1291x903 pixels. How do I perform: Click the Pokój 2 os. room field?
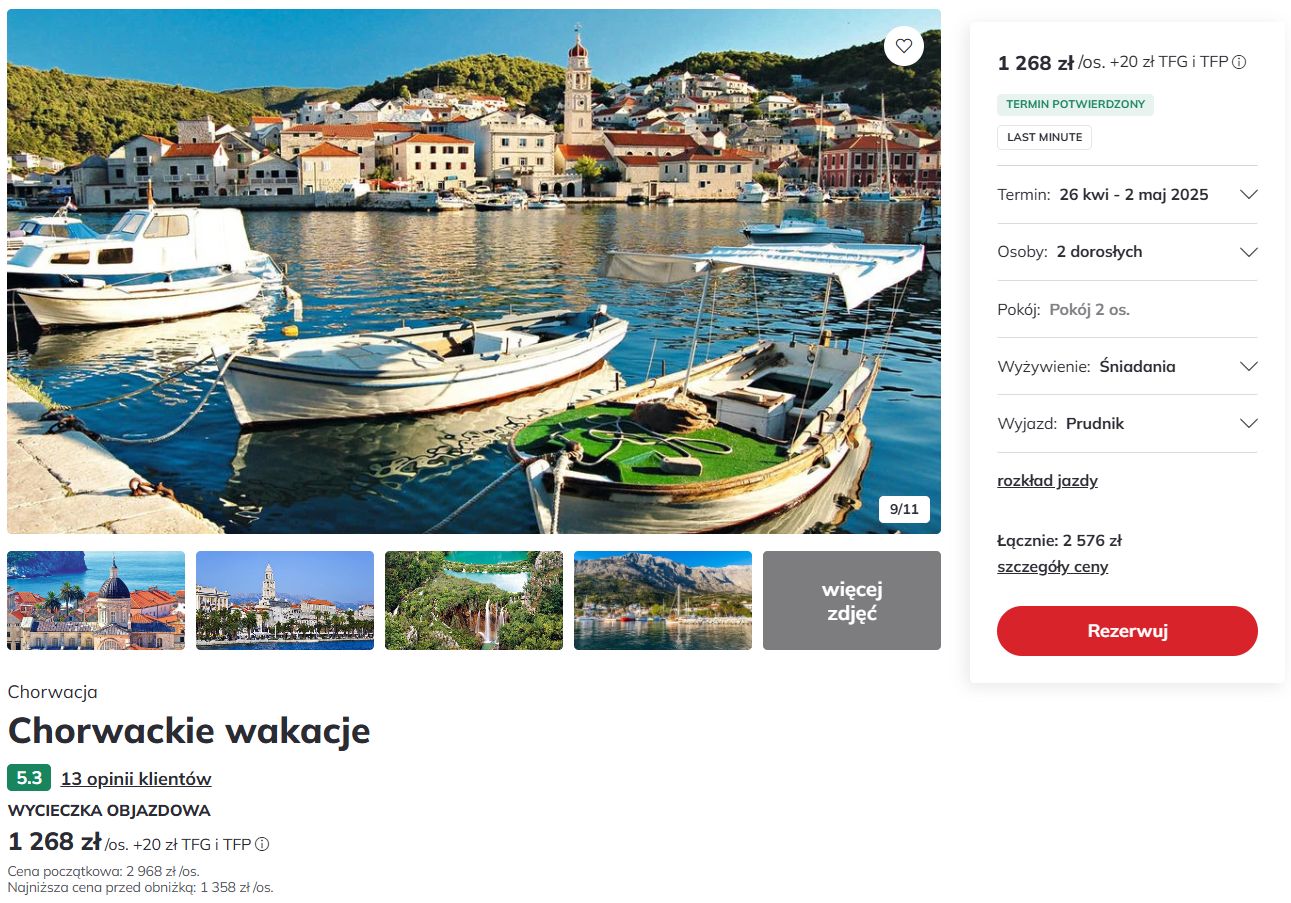tap(1127, 309)
